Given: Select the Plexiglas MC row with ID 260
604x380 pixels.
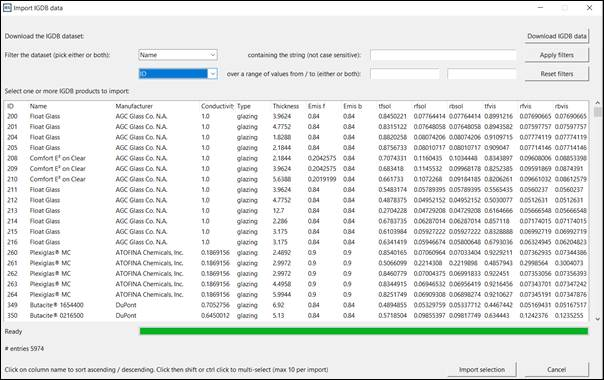Looking at the screenshot, I should (297, 253).
